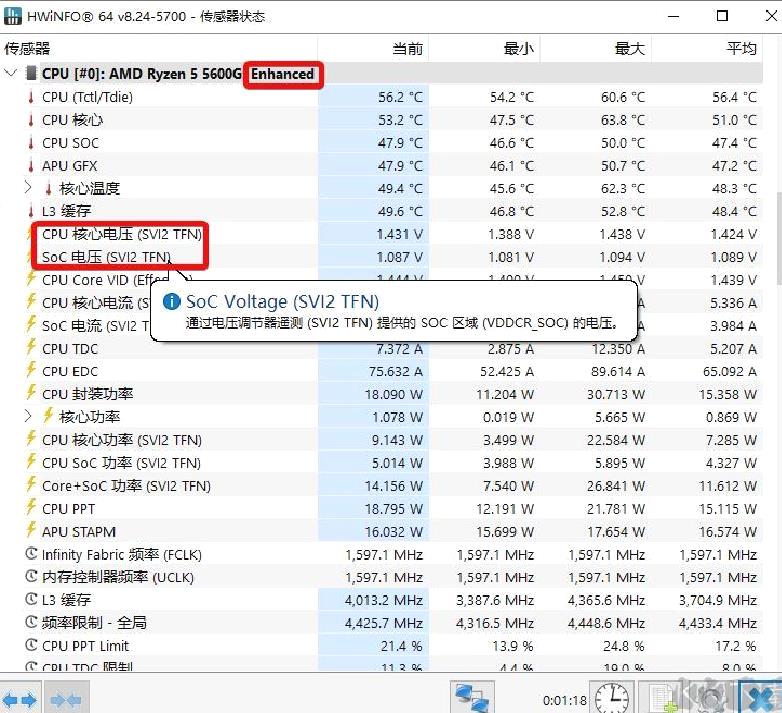Viewport: 782px width, 713px height.
Task: Click the lightning icon beside CPU SoC 功率
Action: [x=31, y=461]
